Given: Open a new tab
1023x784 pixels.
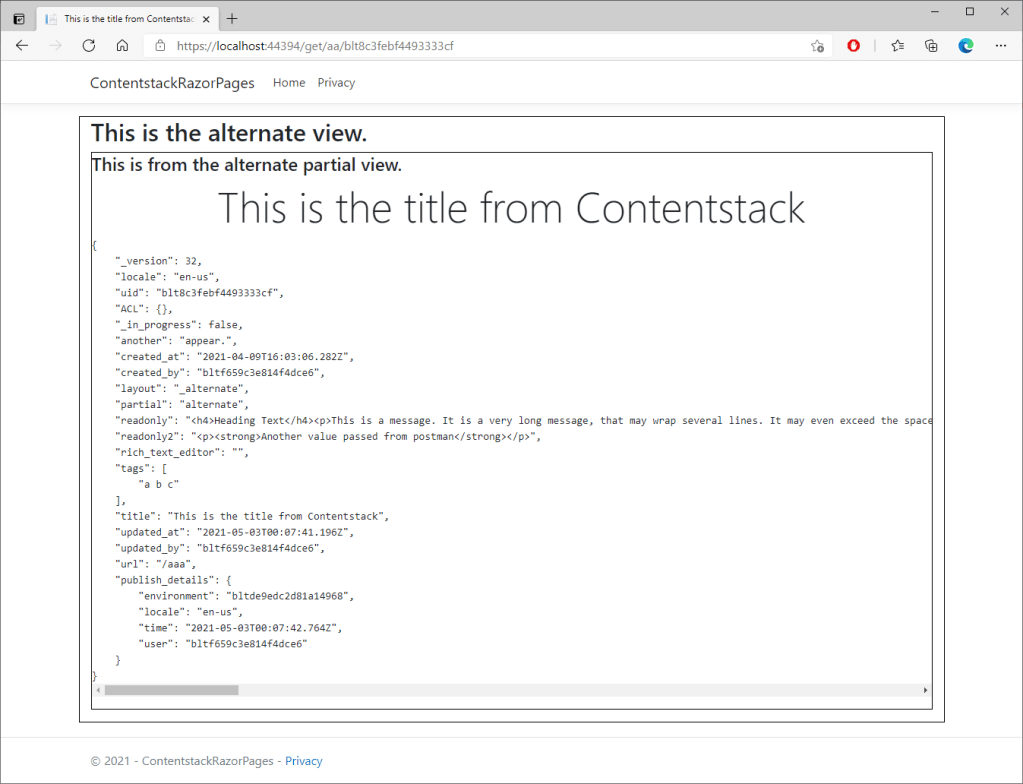Looking at the screenshot, I should [x=232, y=18].
